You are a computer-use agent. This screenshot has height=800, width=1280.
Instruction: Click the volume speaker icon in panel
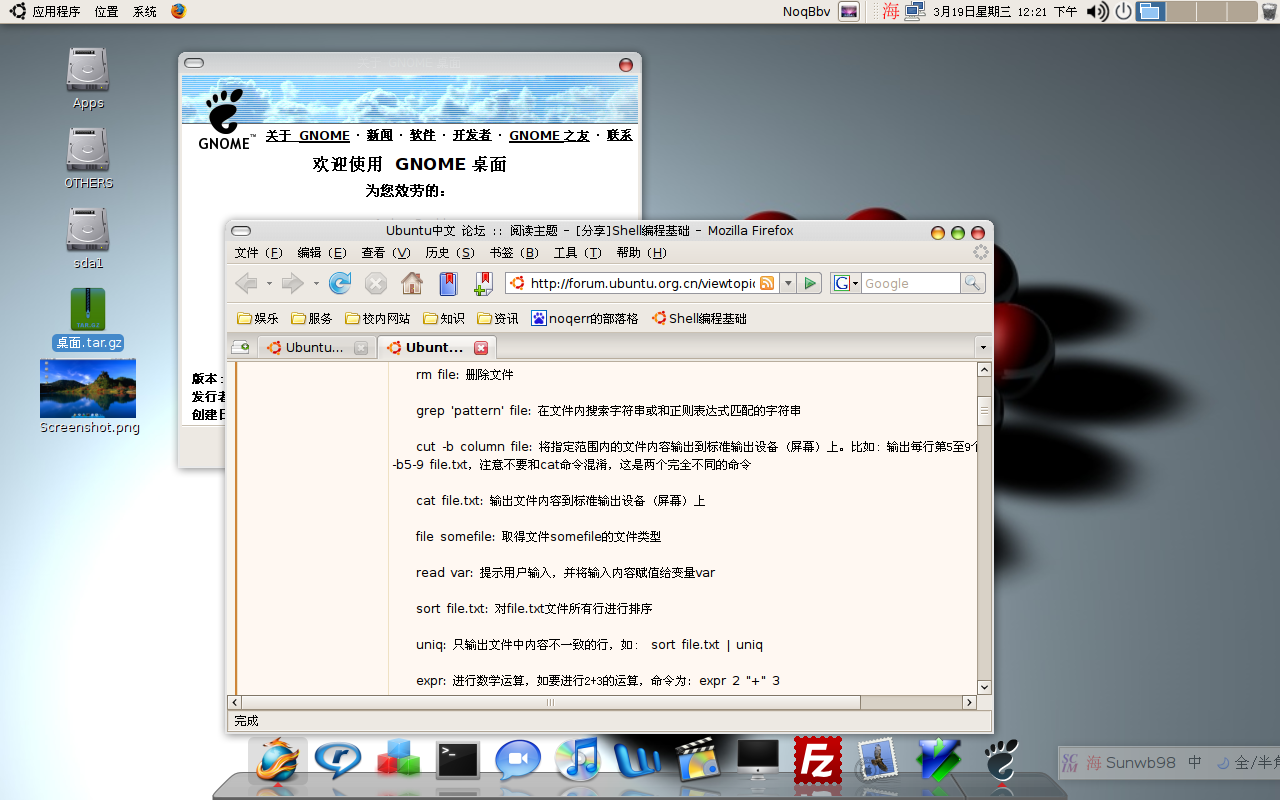[1097, 12]
